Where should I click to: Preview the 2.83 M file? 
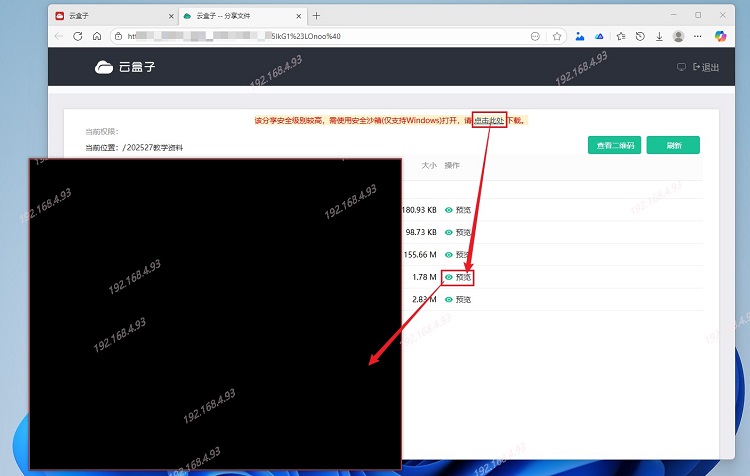point(458,299)
